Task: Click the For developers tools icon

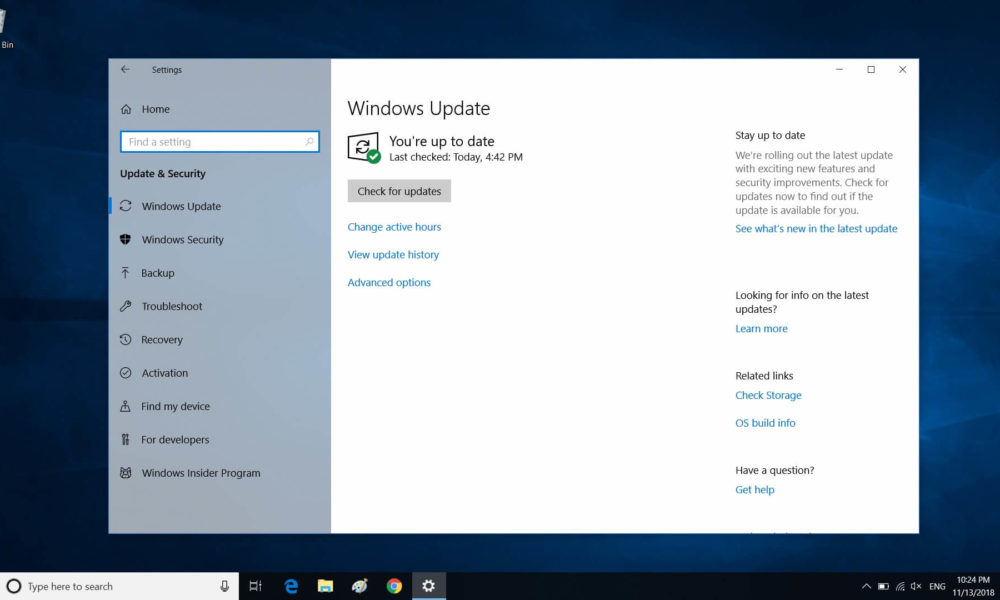Action: click(126, 439)
